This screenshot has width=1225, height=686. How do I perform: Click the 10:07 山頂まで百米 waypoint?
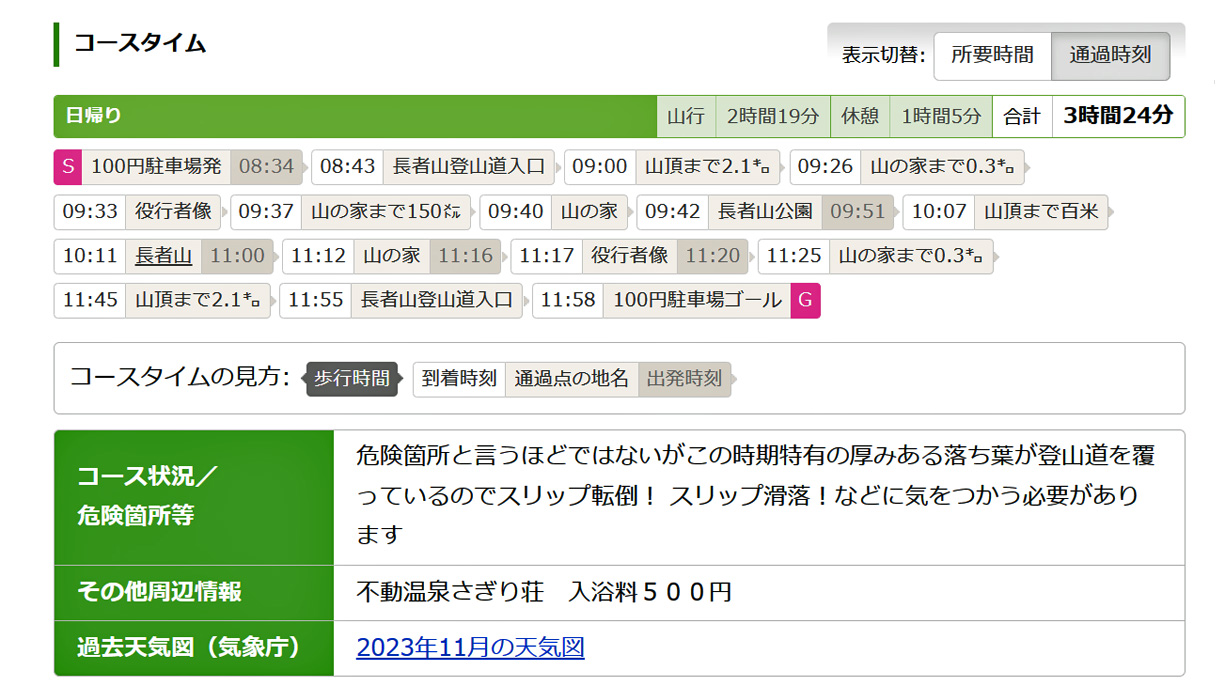click(1041, 211)
